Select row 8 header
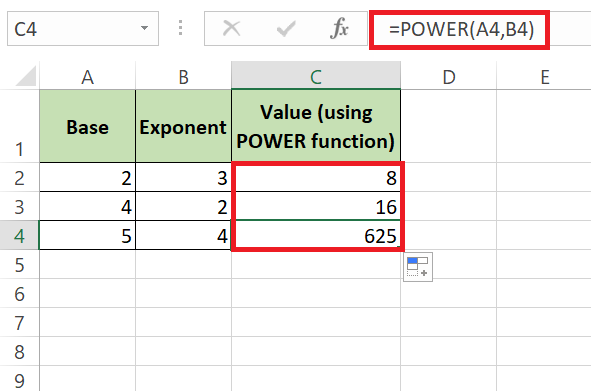Image resolution: width=591 pixels, height=391 pixels. click(x=20, y=352)
